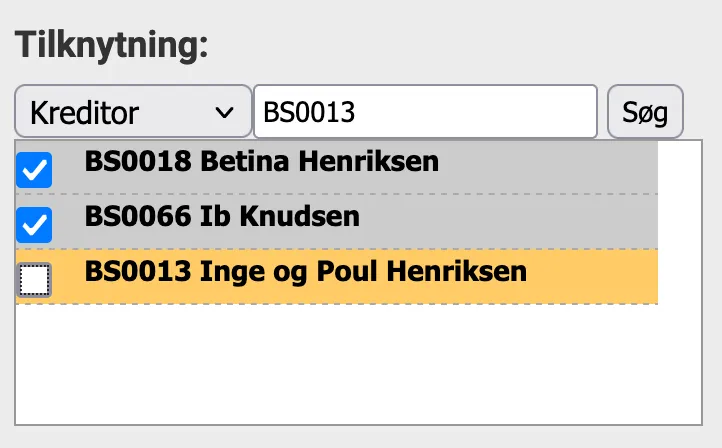Uncheck the BS0018 Betina Henriksen checkbox

(35, 171)
